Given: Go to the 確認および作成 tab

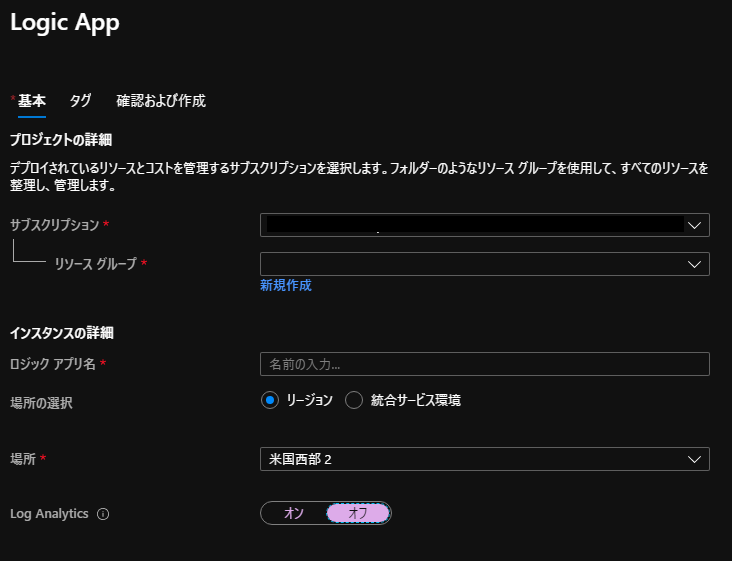Looking at the screenshot, I should click(161, 101).
